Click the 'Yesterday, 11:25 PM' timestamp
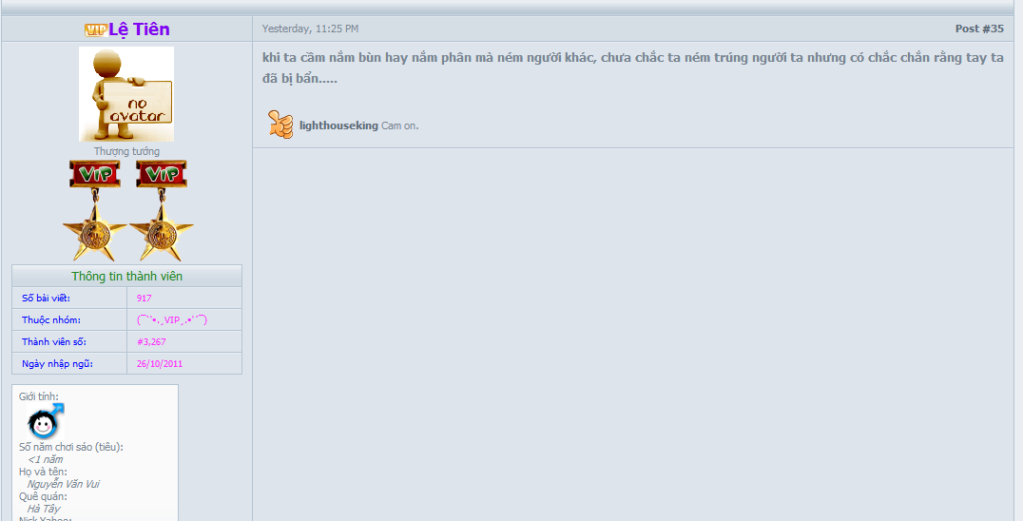1023x521 pixels. 311,29
